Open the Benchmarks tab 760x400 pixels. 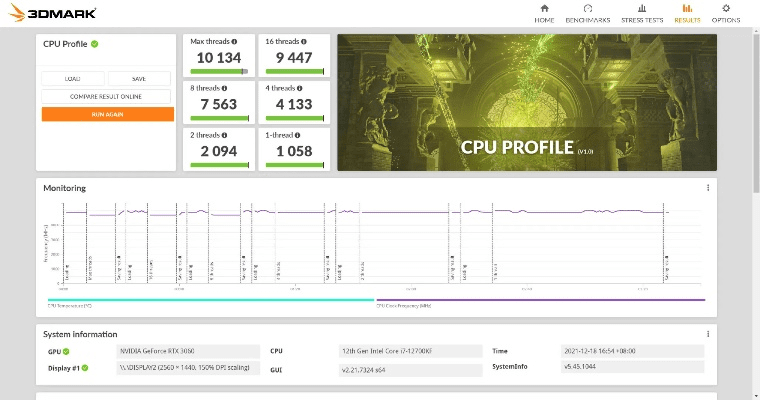[589, 13]
